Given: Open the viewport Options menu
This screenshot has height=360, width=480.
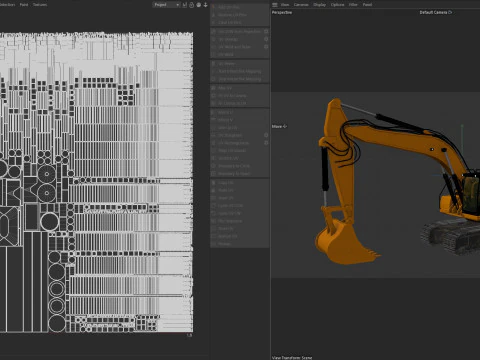Looking at the screenshot, I should (x=337, y=5).
